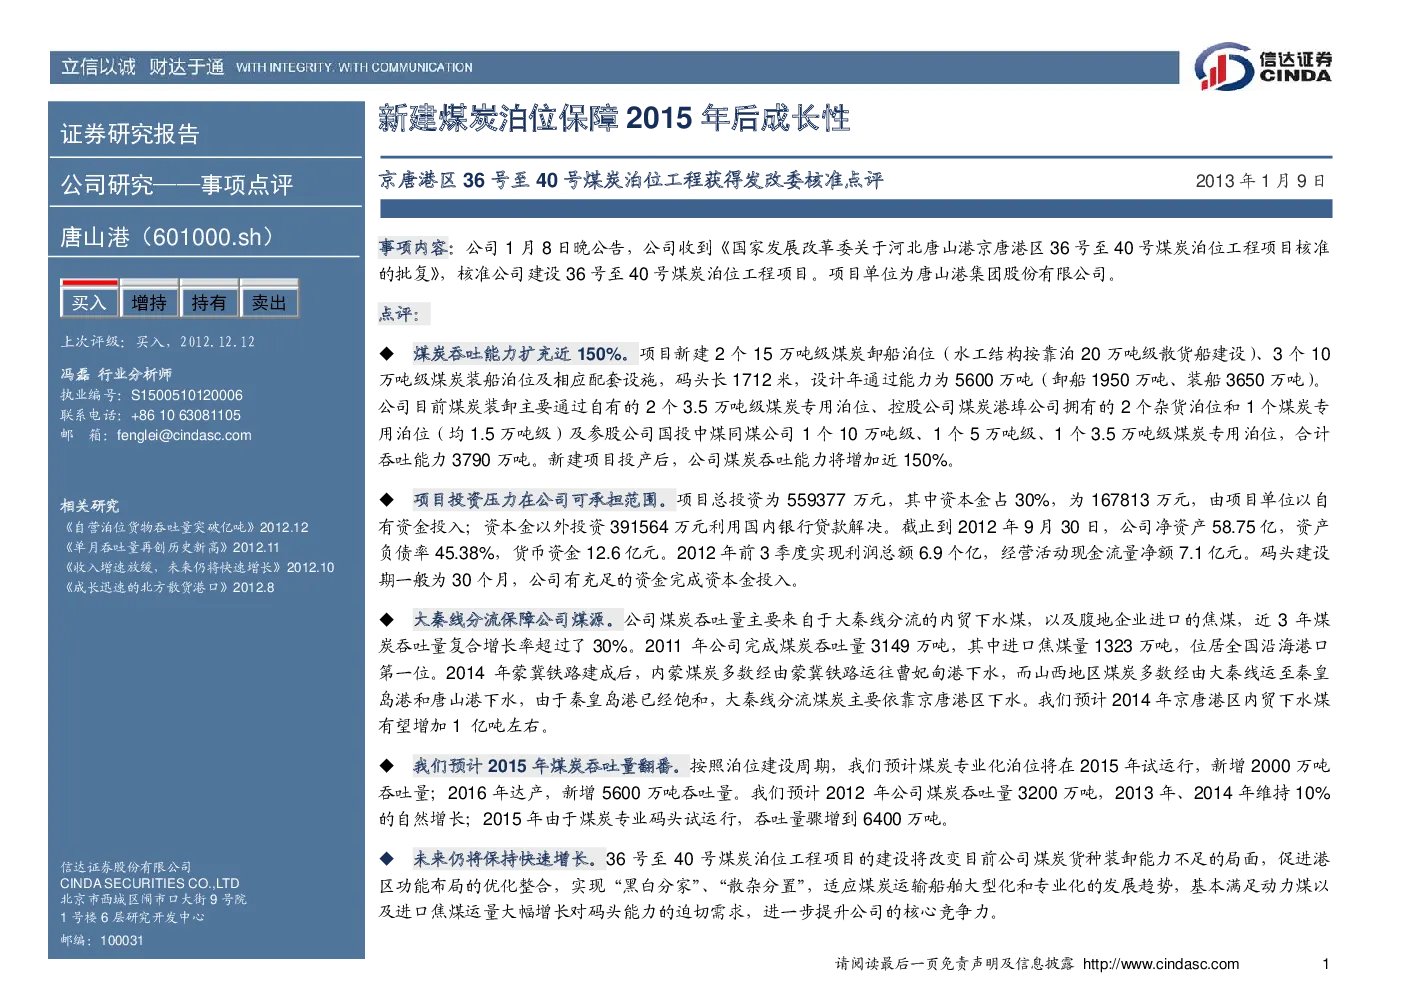Open related report 《收入增速放缓，未来仍将快速增长》
The width and height of the screenshot is (1403, 992).
click(197, 567)
